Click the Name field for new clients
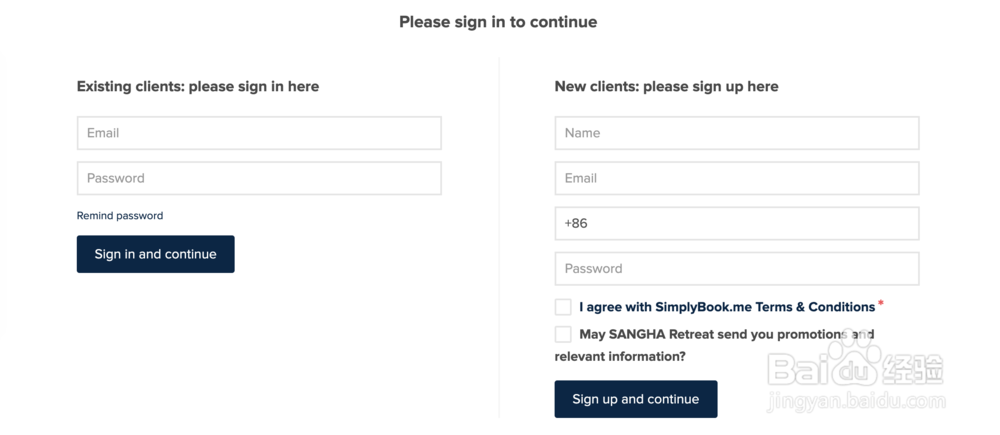This screenshot has width=1000, height=435. tap(737, 133)
